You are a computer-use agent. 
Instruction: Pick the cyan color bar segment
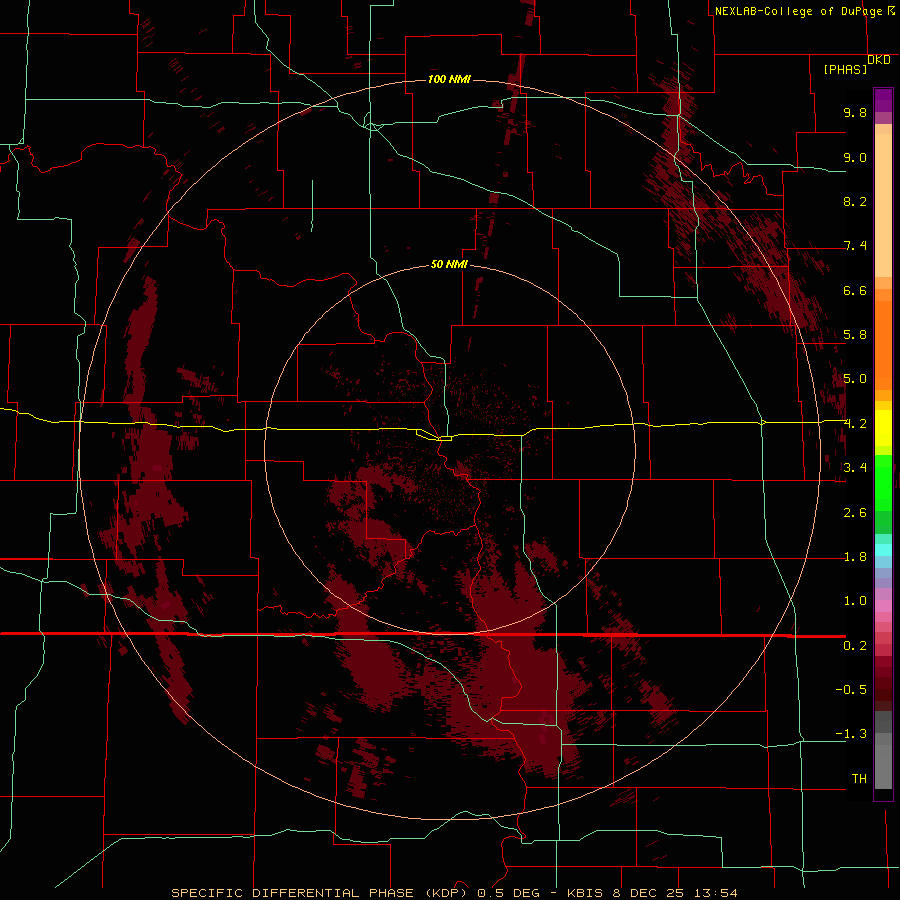883,550
